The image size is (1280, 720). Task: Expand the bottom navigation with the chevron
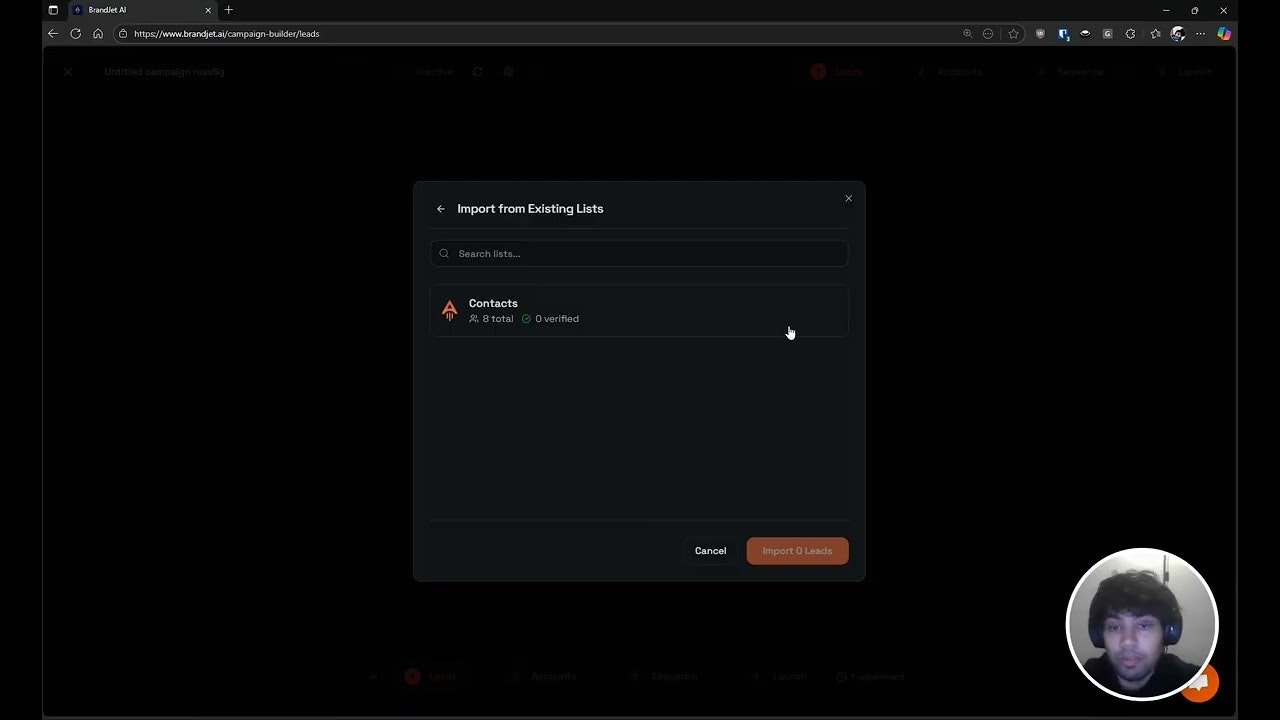(374, 676)
